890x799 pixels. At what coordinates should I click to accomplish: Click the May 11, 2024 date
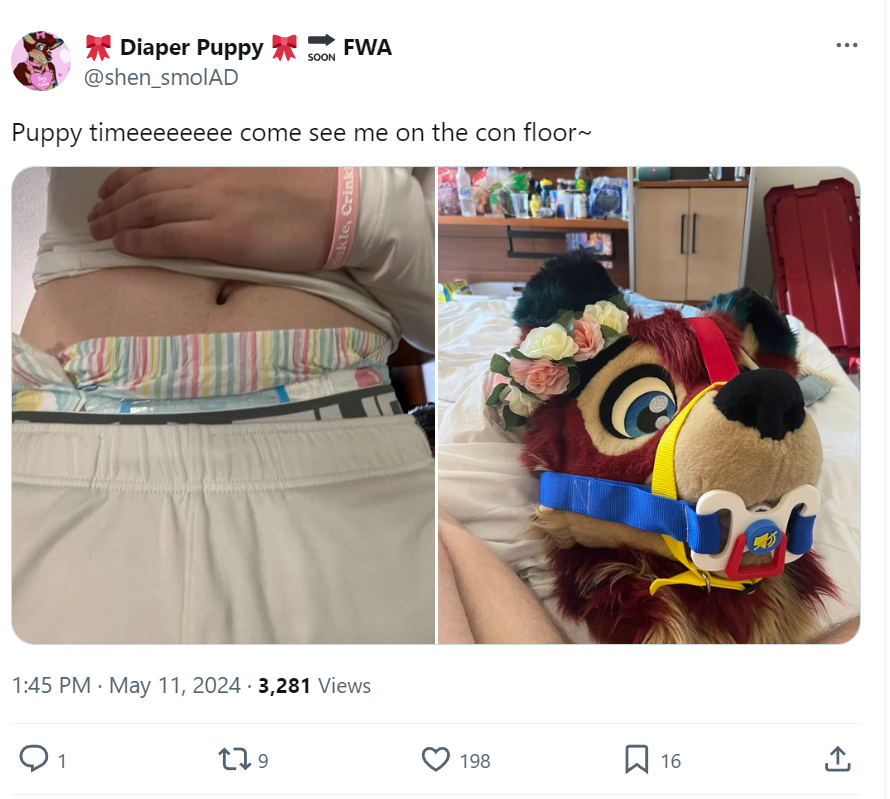coord(174,686)
